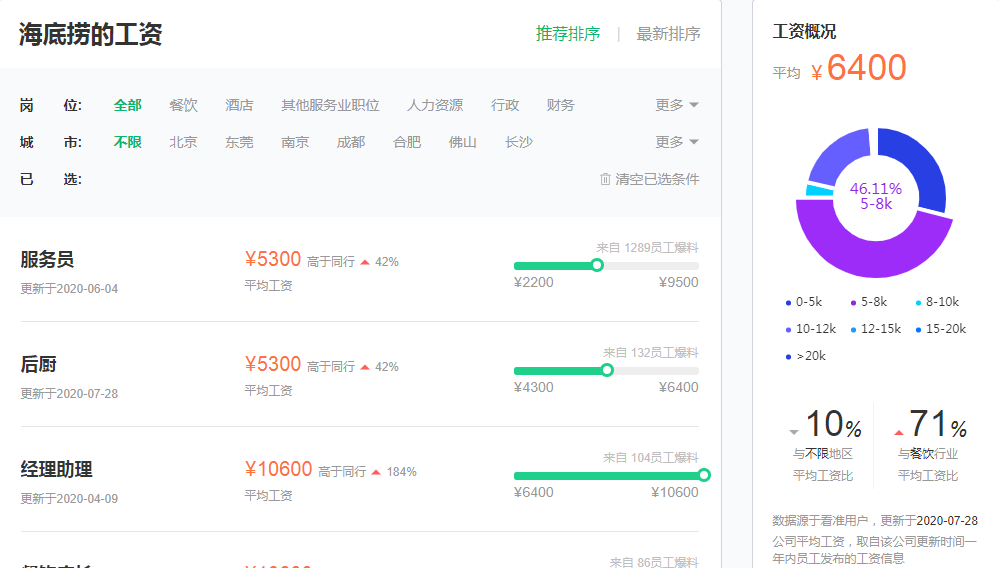Image resolution: width=998 pixels, height=568 pixels.
Task: Filter positions by 财务
Action: coord(561,105)
